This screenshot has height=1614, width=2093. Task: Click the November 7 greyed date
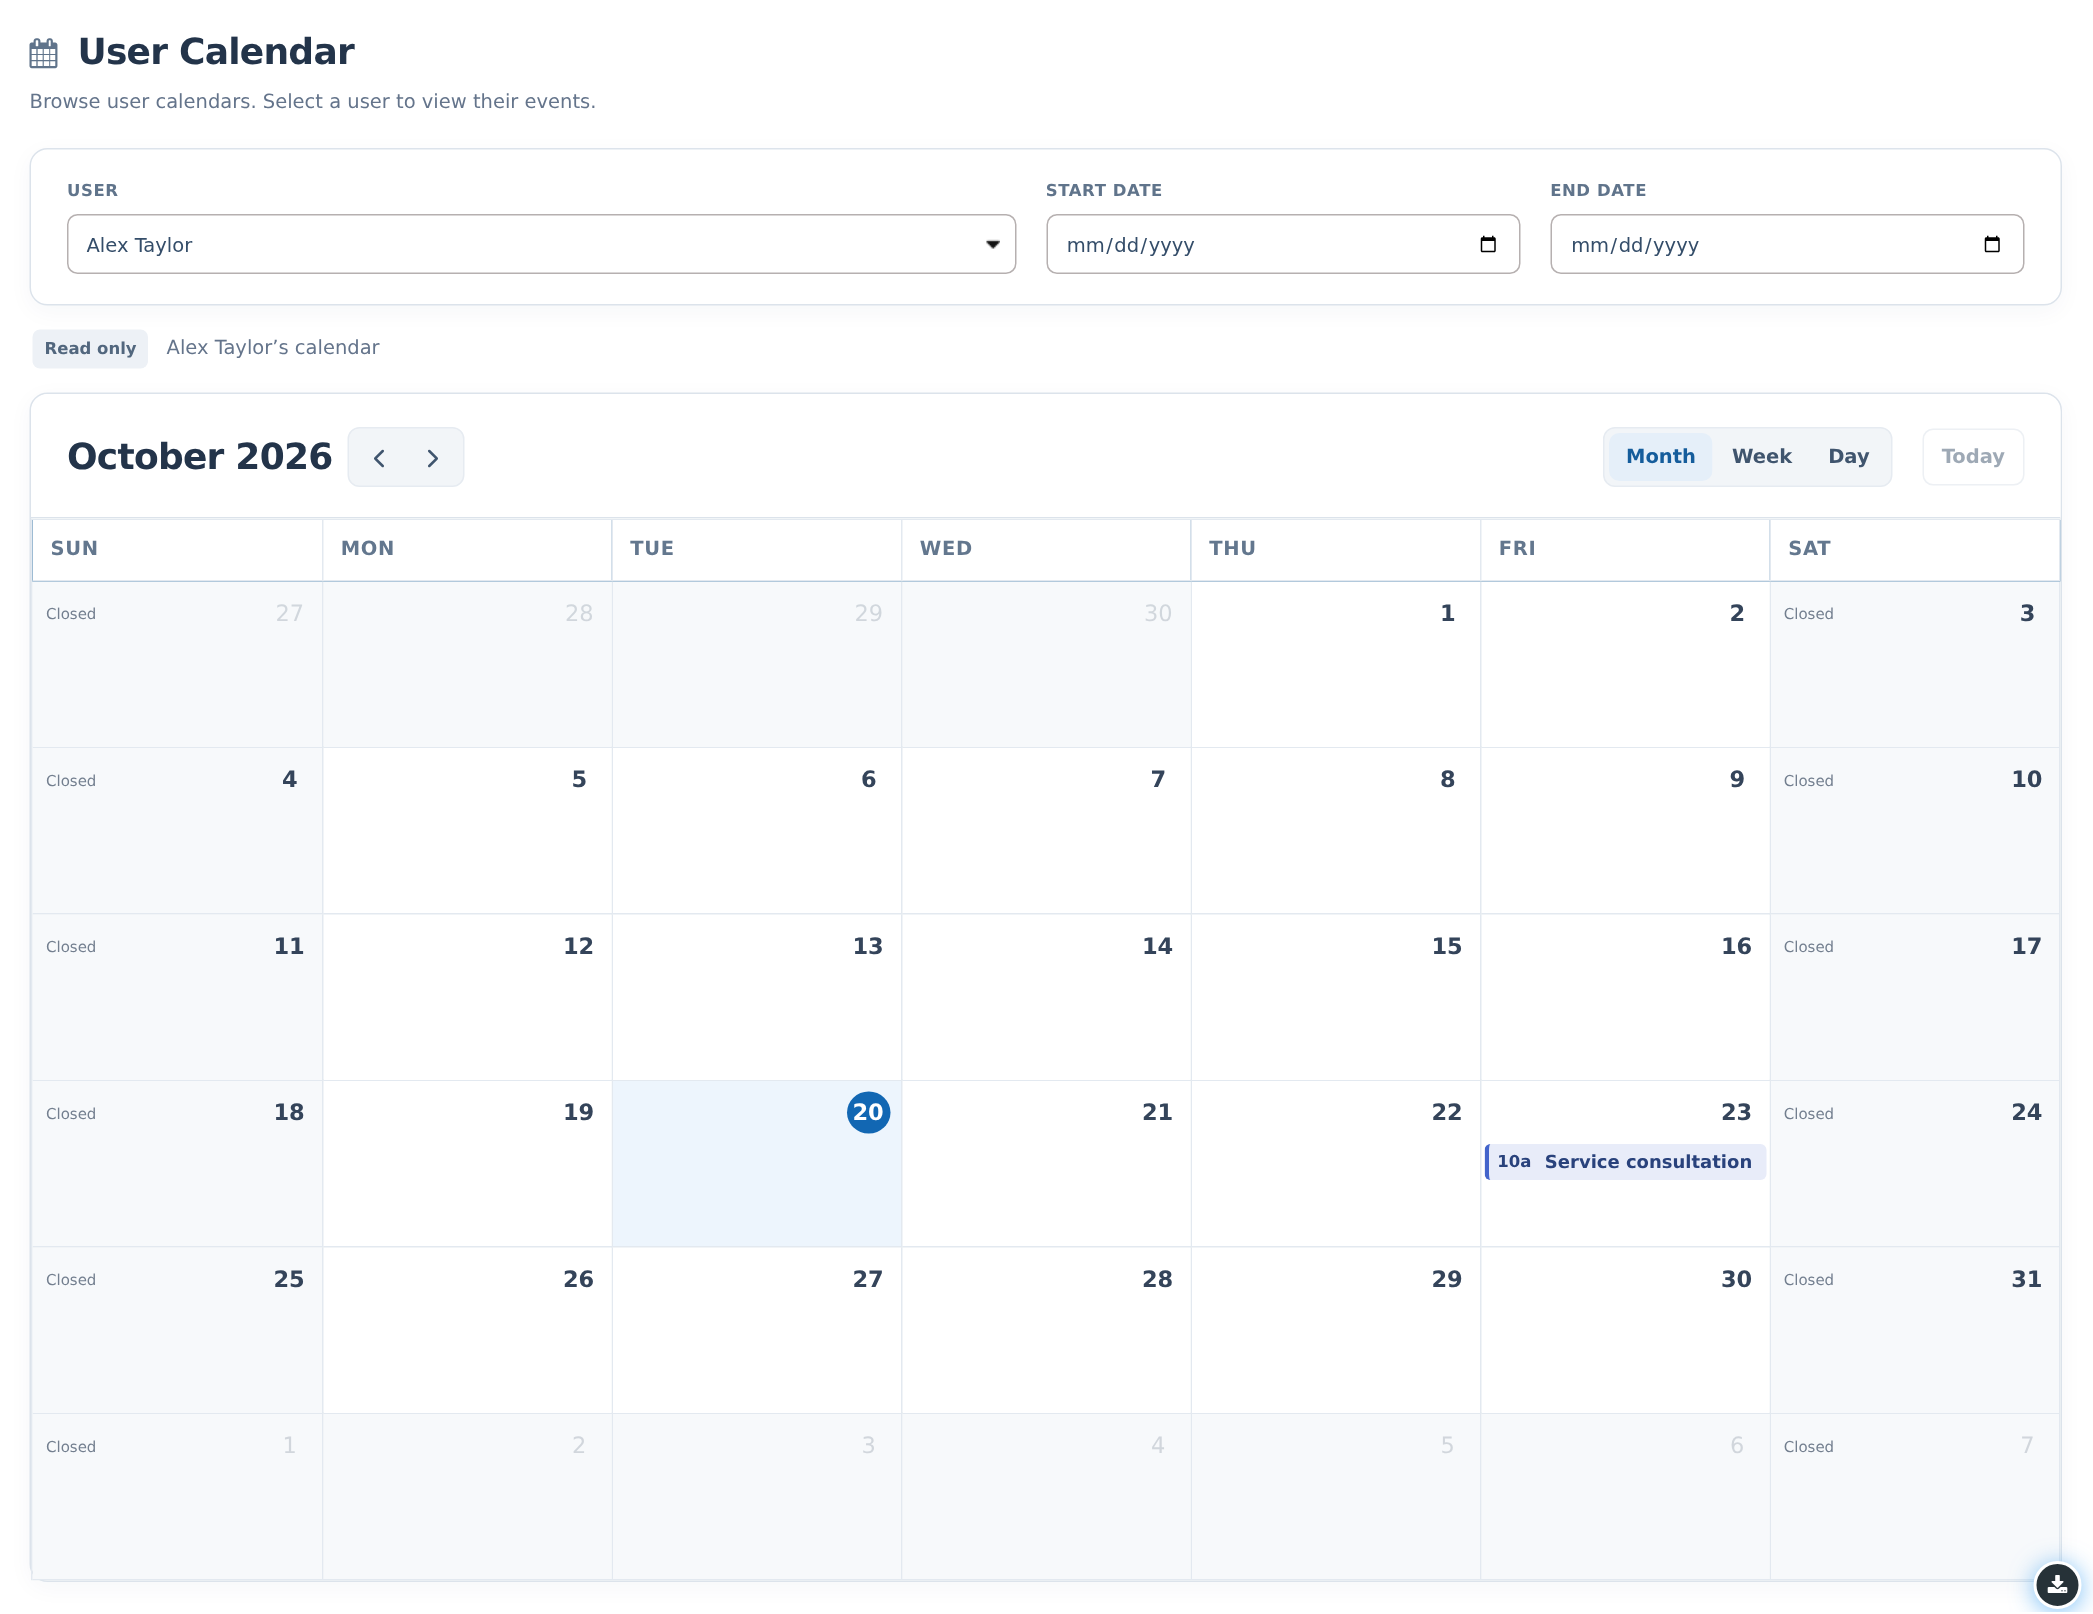2027,1445
